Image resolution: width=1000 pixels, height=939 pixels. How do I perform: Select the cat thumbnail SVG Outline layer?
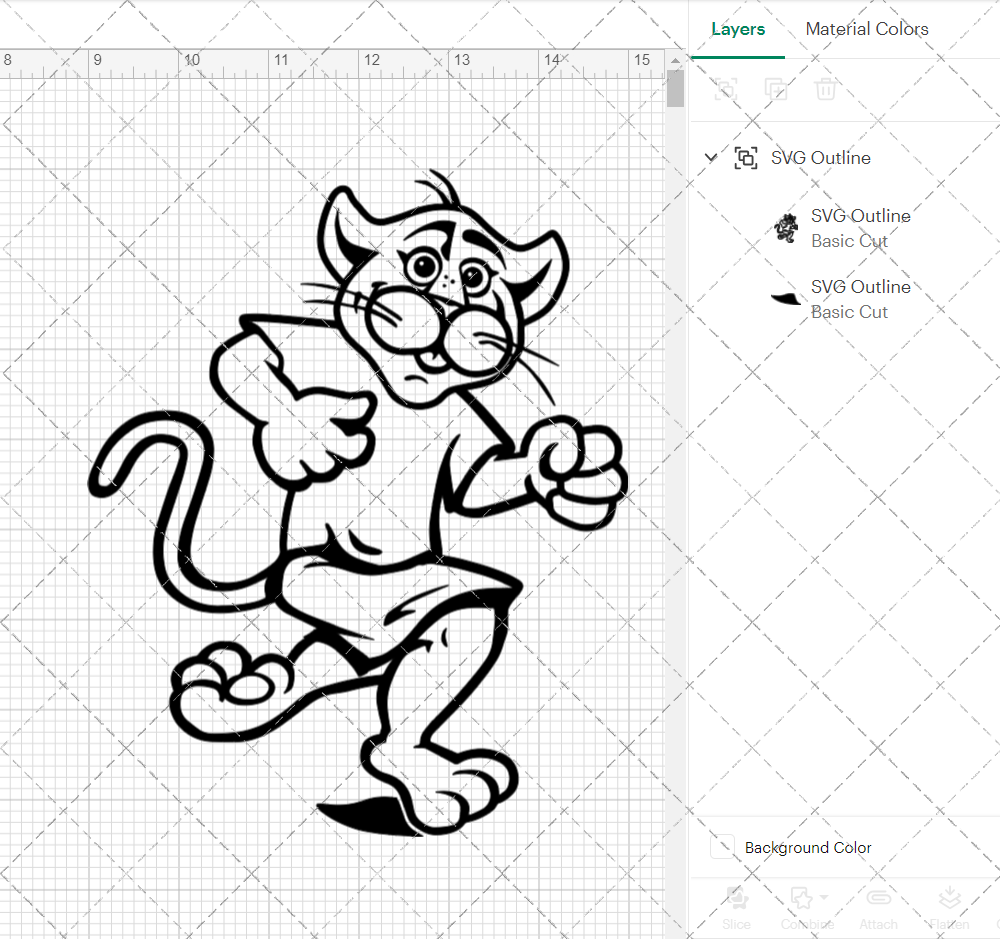point(786,228)
